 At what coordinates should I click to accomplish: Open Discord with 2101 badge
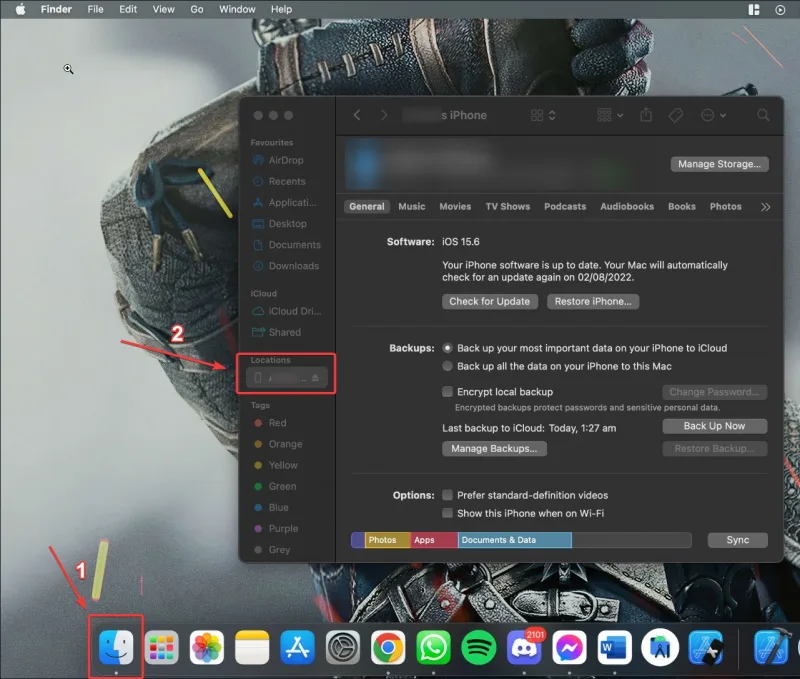click(x=524, y=647)
